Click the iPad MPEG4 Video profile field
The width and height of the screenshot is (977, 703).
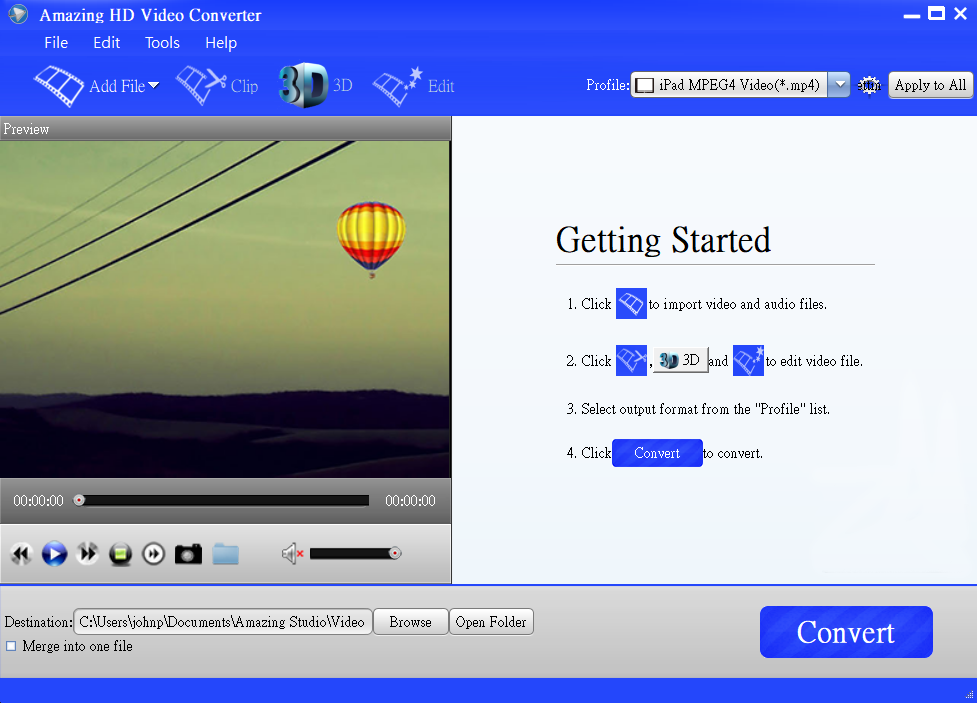(730, 85)
